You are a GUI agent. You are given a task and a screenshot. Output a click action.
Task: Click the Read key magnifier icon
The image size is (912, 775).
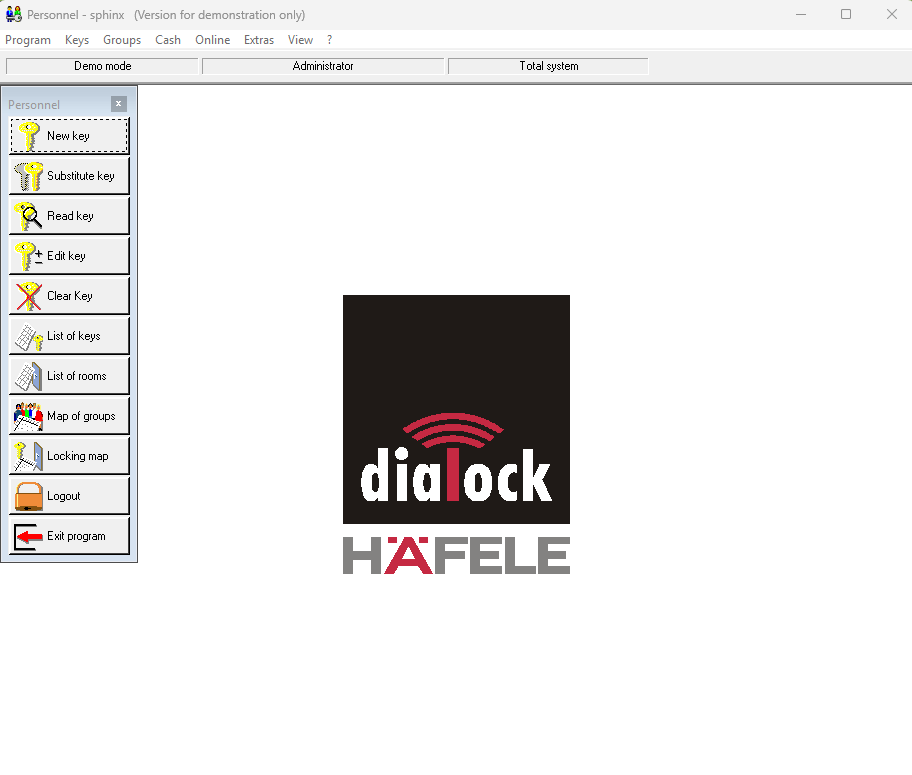tap(29, 216)
